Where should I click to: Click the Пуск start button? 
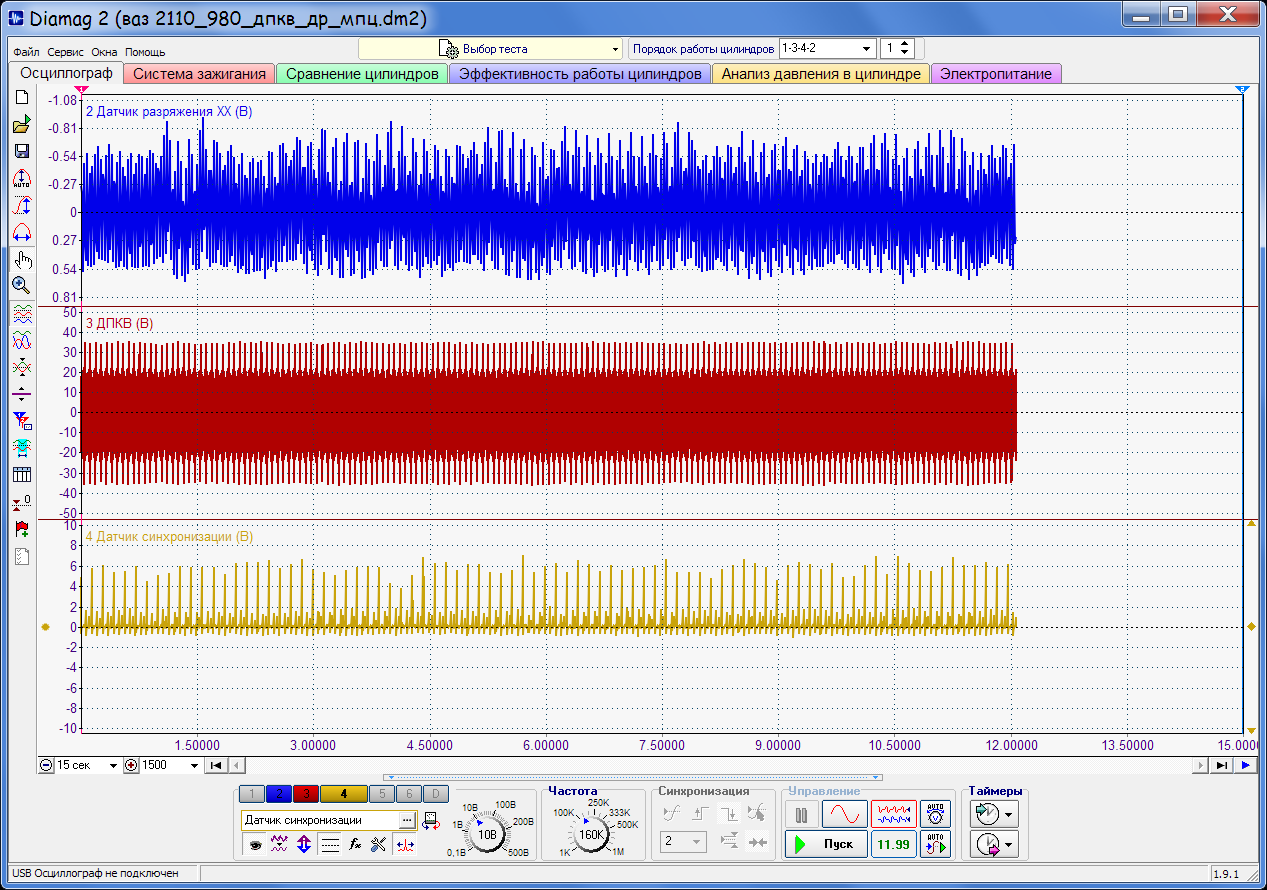tap(825, 844)
